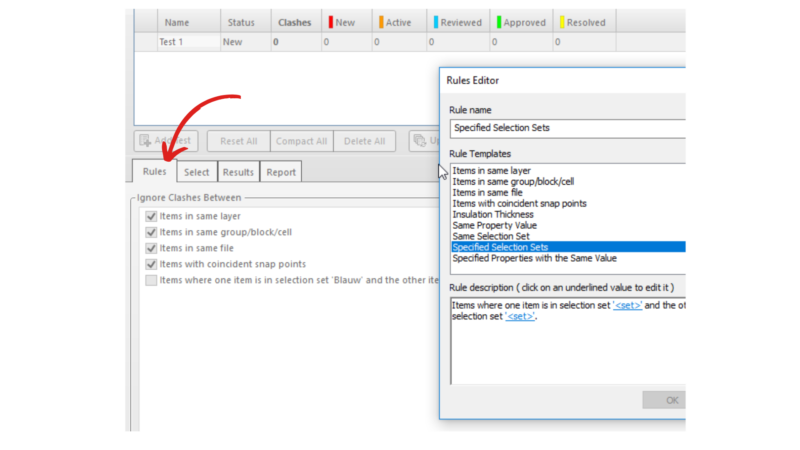The image size is (800, 450).
Task: Sort by the orange Active column
Action: tap(397, 22)
